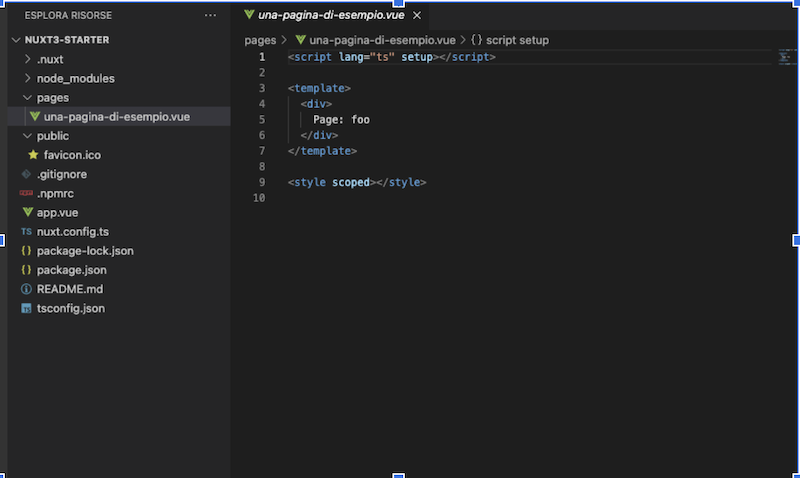This screenshot has width=800, height=478.
Task: Click the info icon beside README.md
Action: click(x=26, y=289)
